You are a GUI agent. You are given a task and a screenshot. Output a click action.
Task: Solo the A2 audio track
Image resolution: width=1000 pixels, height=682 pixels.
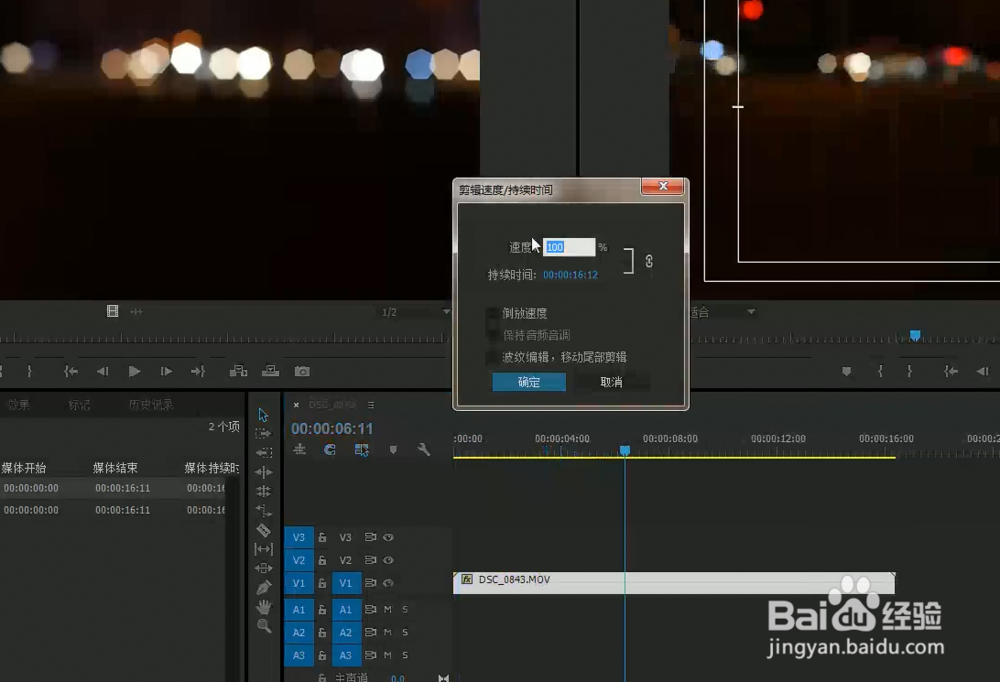405,632
